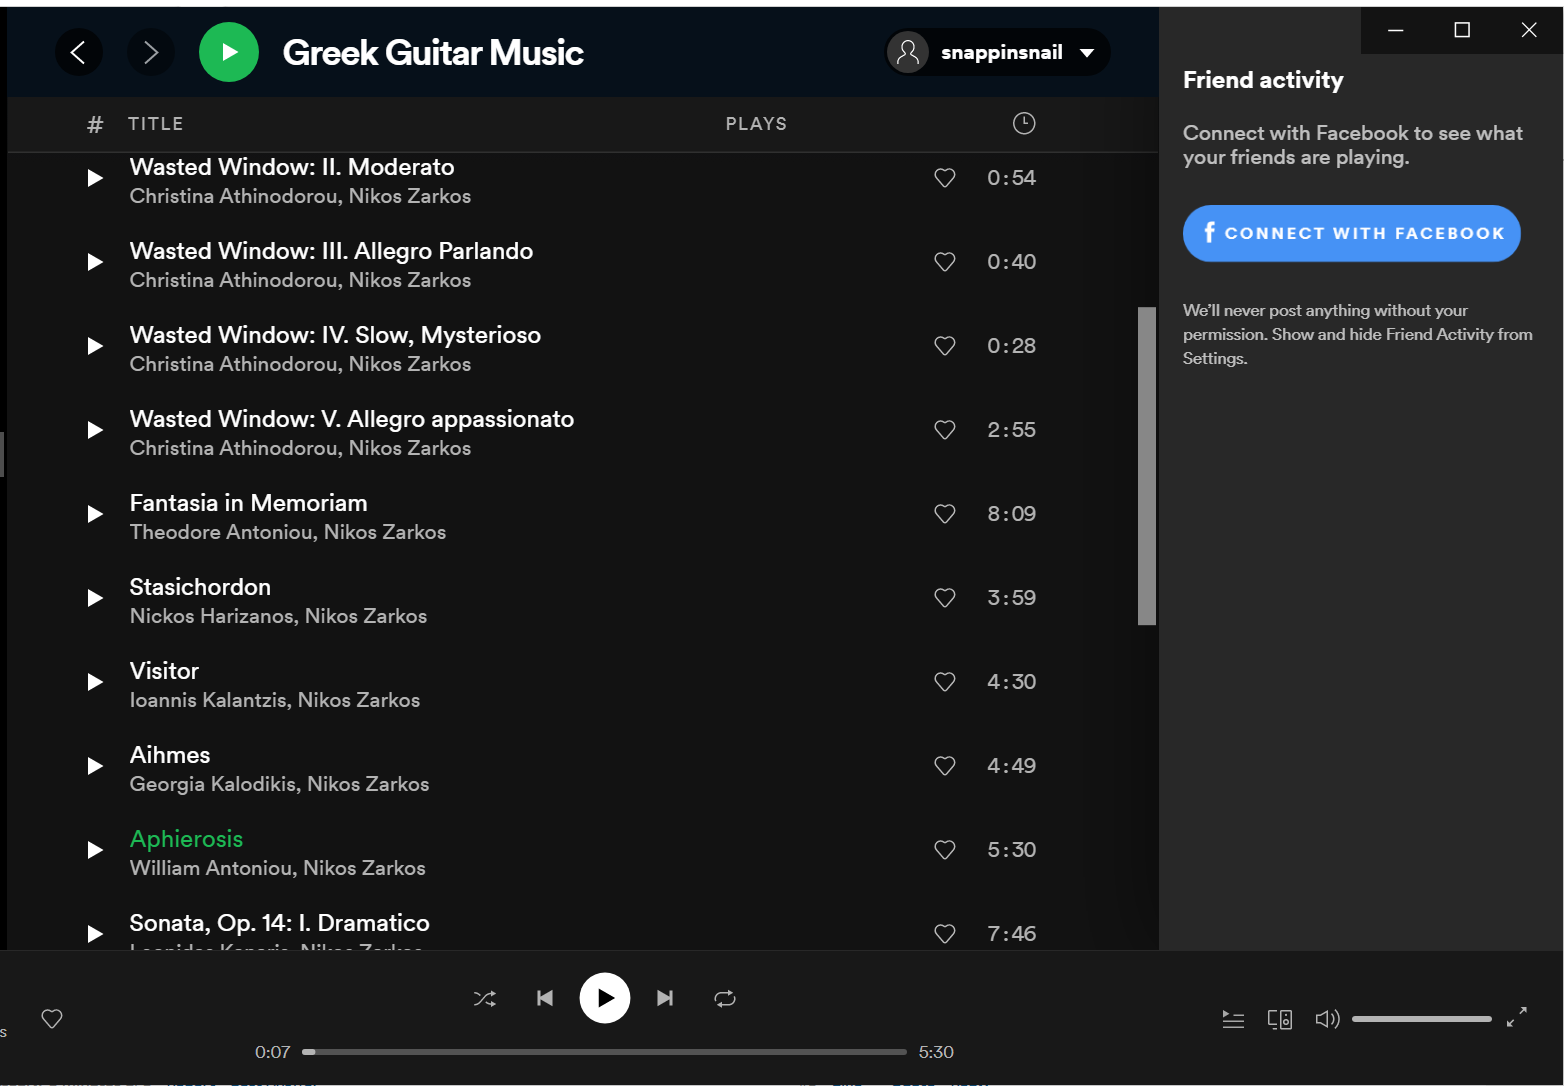Like Visitor with heart icon
The width and height of the screenshot is (1564, 1086).
pos(944,682)
